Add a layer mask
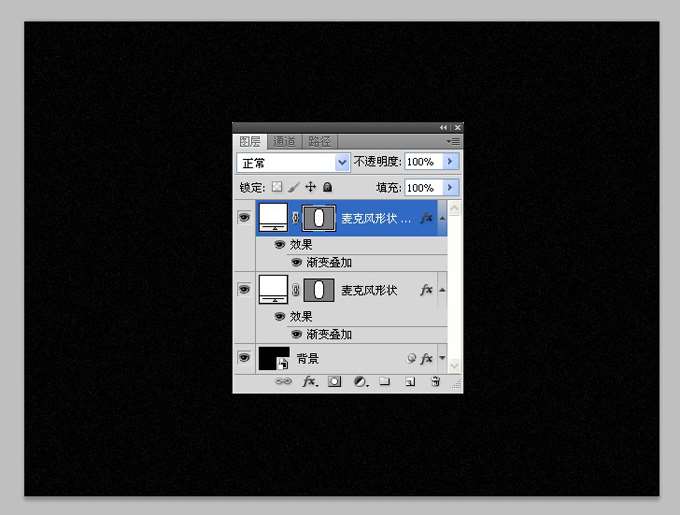The image size is (680, 515). click(x=334, y=381)
